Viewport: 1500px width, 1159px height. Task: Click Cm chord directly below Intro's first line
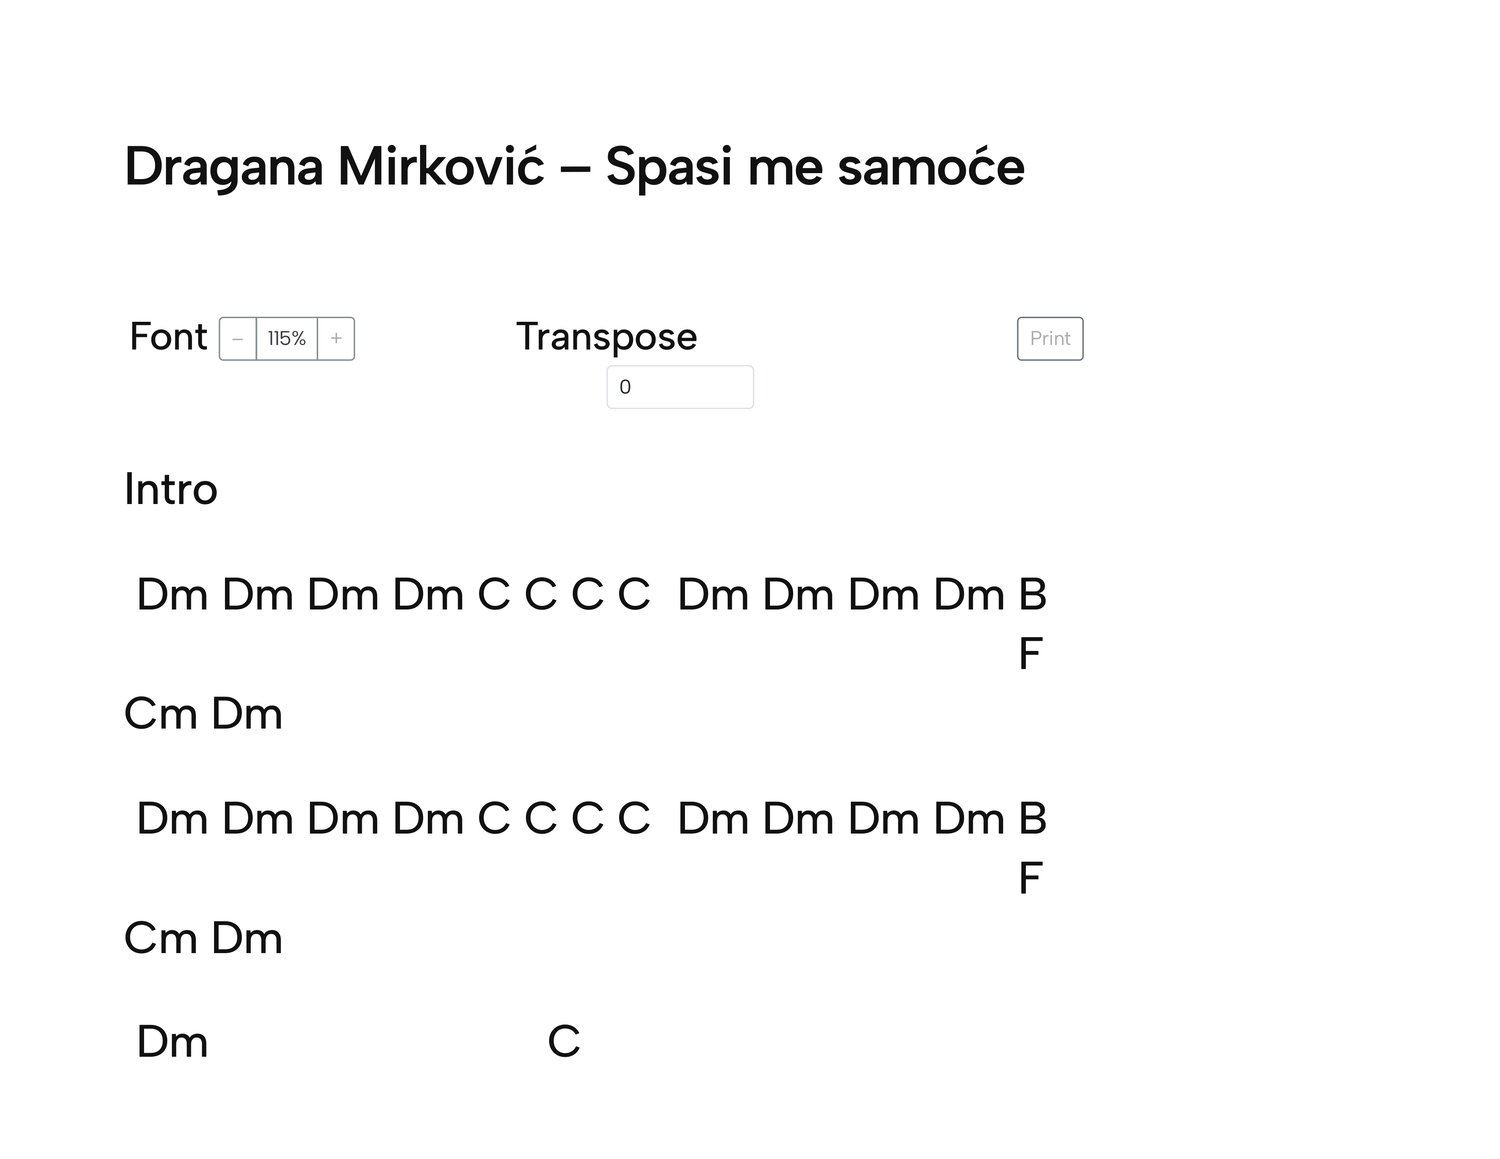click(160, 714)
